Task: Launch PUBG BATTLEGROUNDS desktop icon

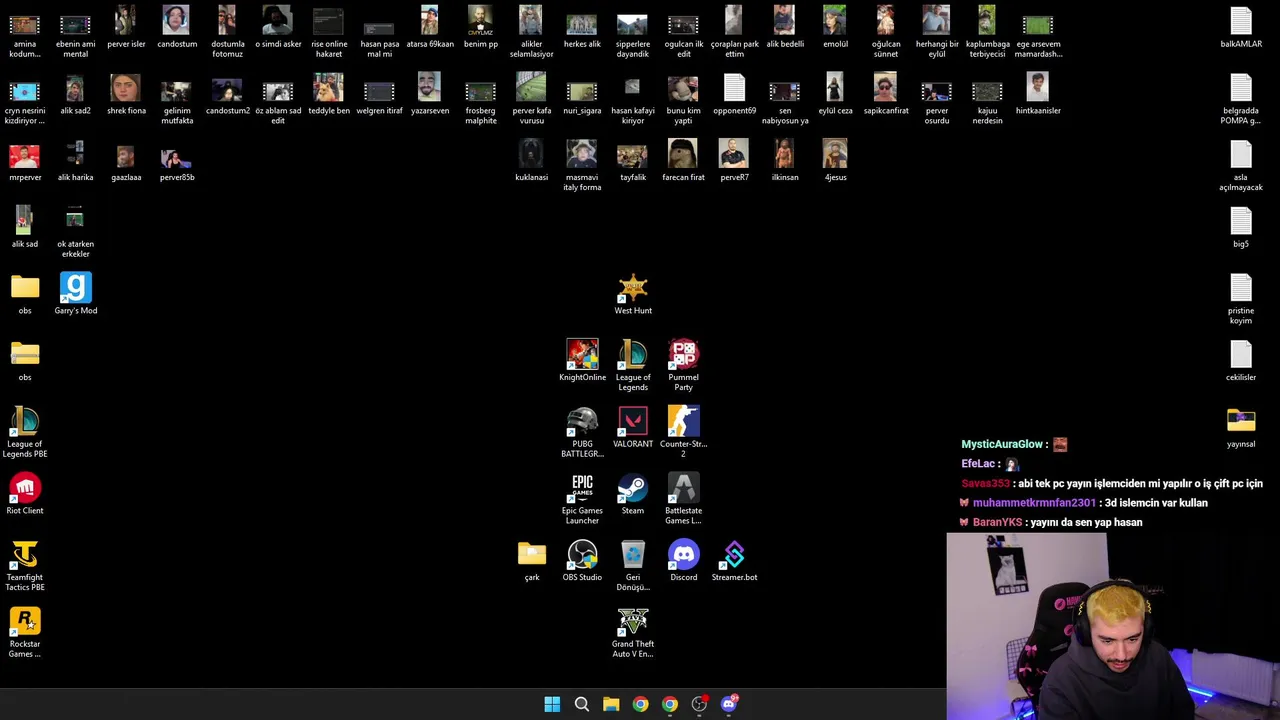Action: 582,432
